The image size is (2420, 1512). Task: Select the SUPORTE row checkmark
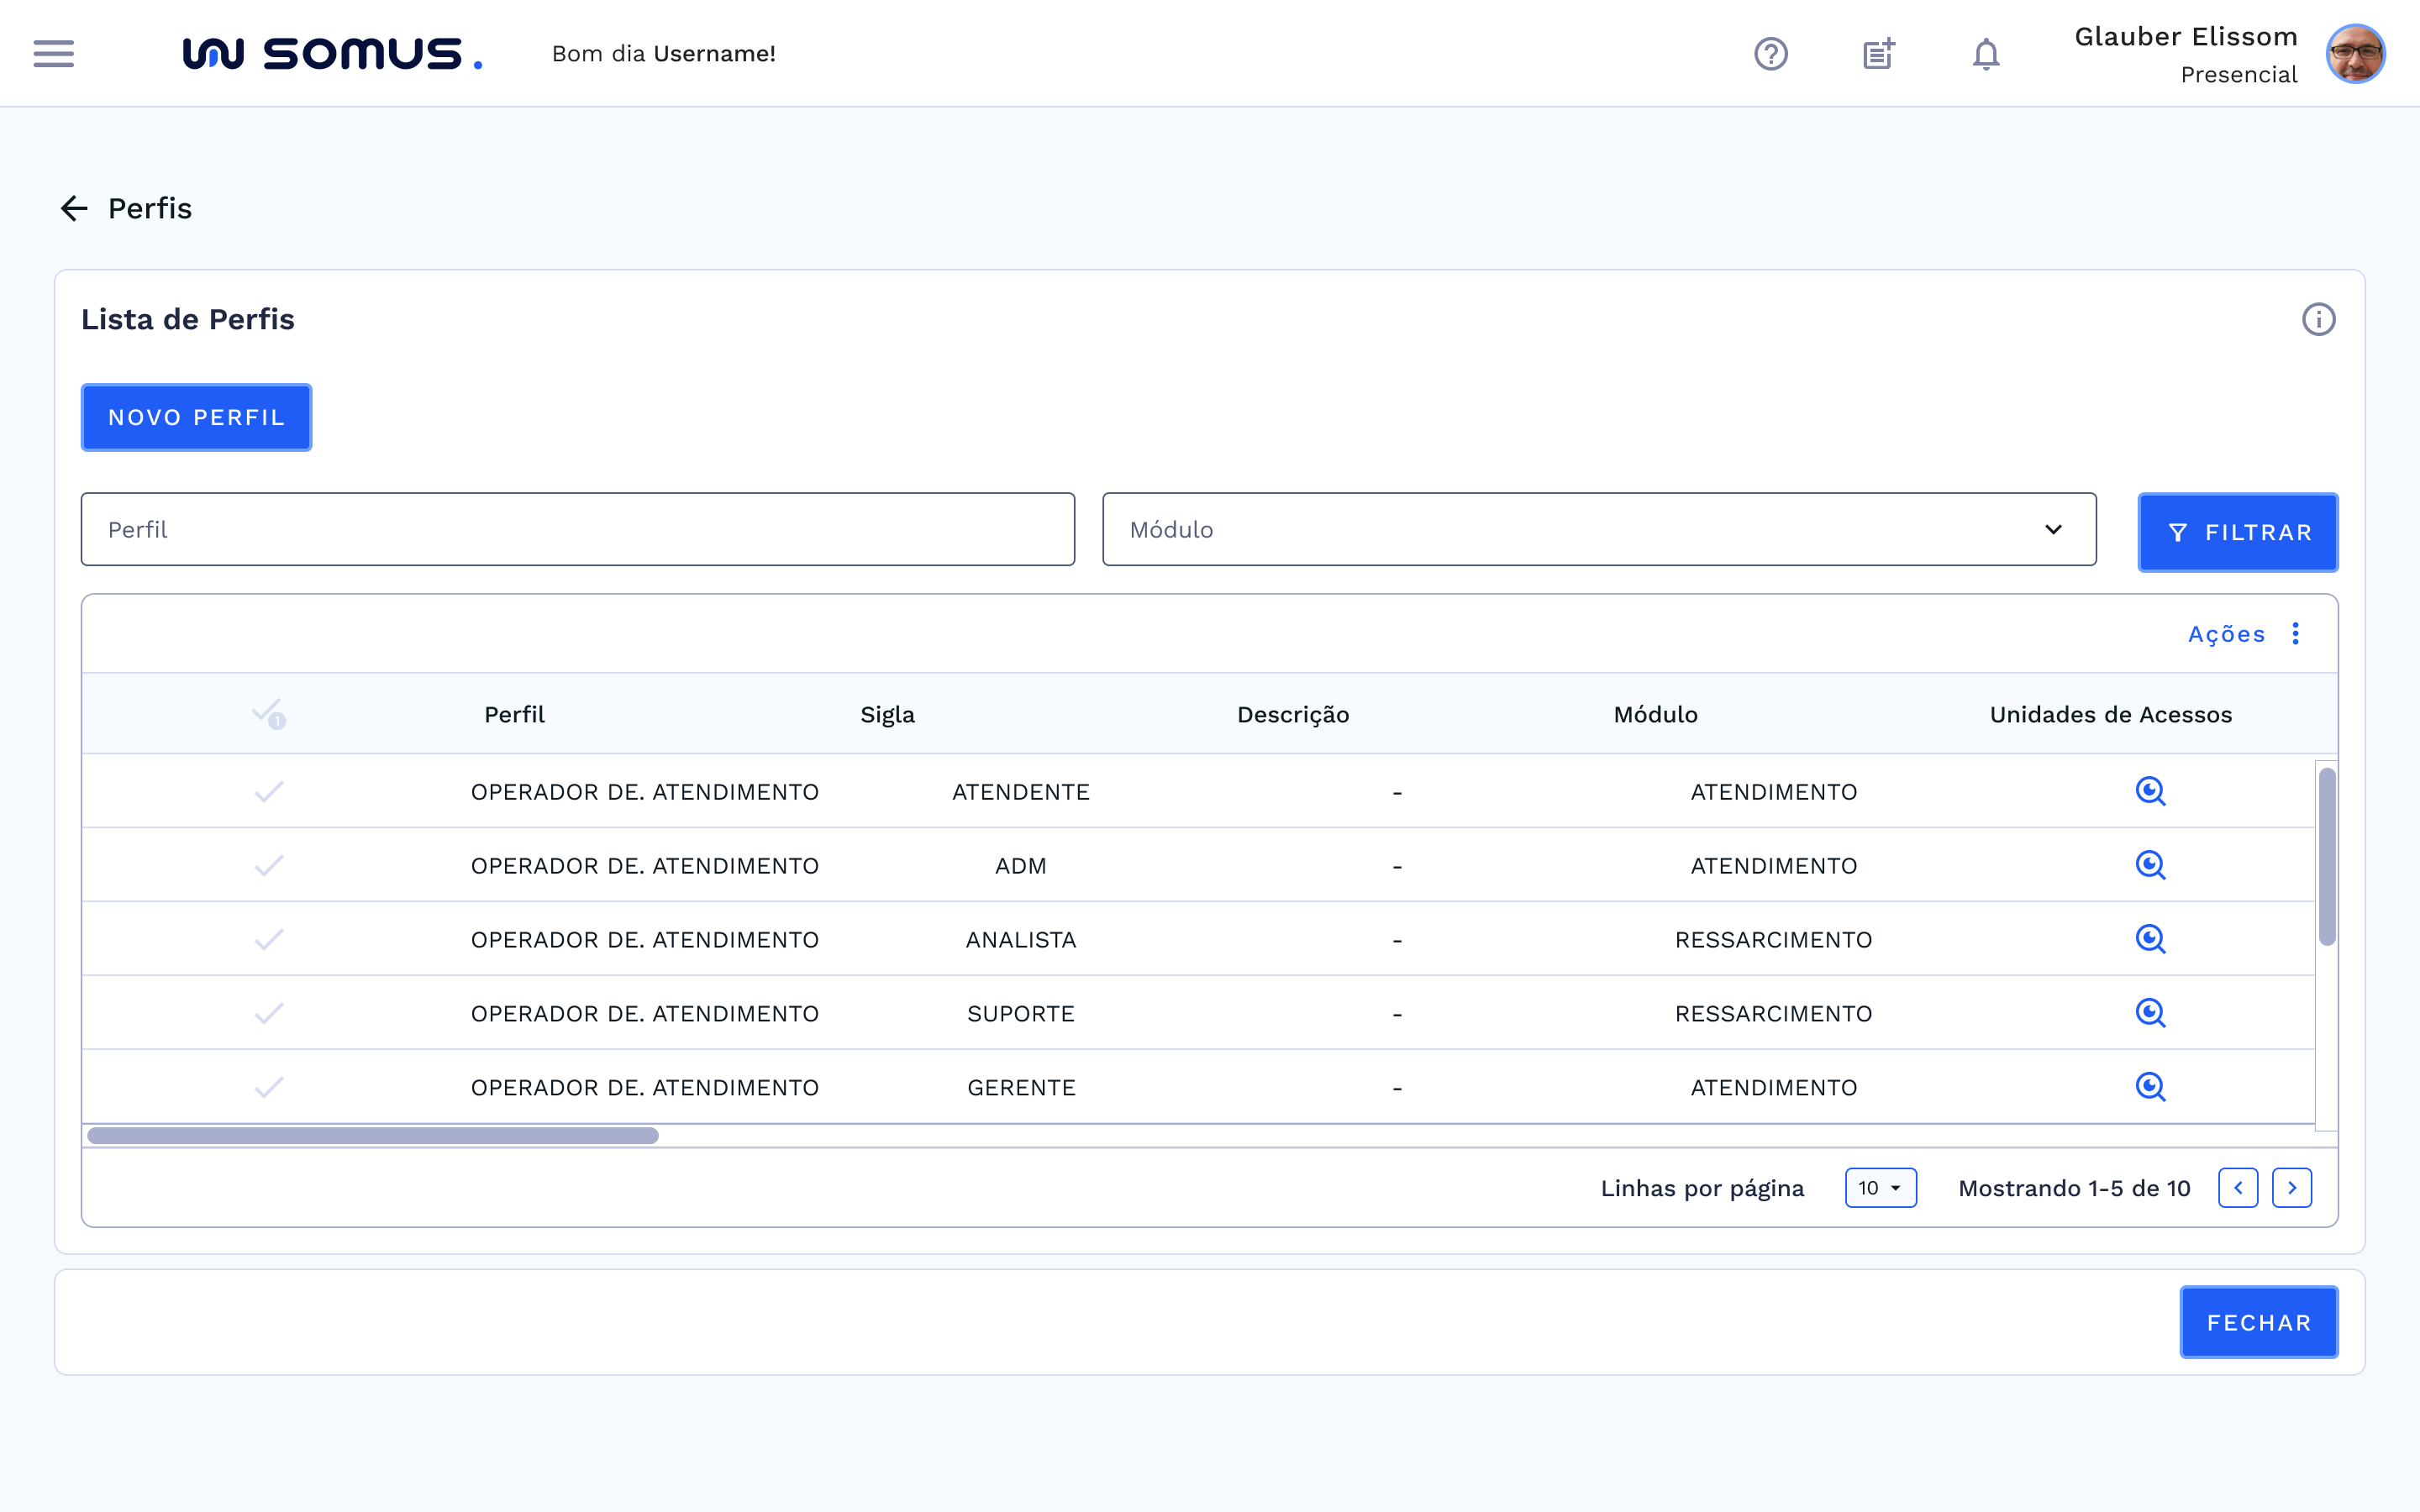(268, 1013)
